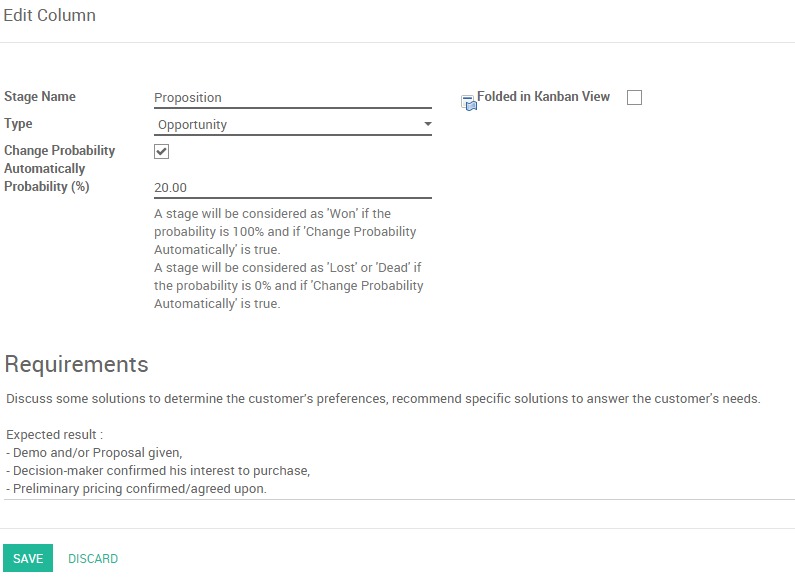Click the Stage Name label

40,97
